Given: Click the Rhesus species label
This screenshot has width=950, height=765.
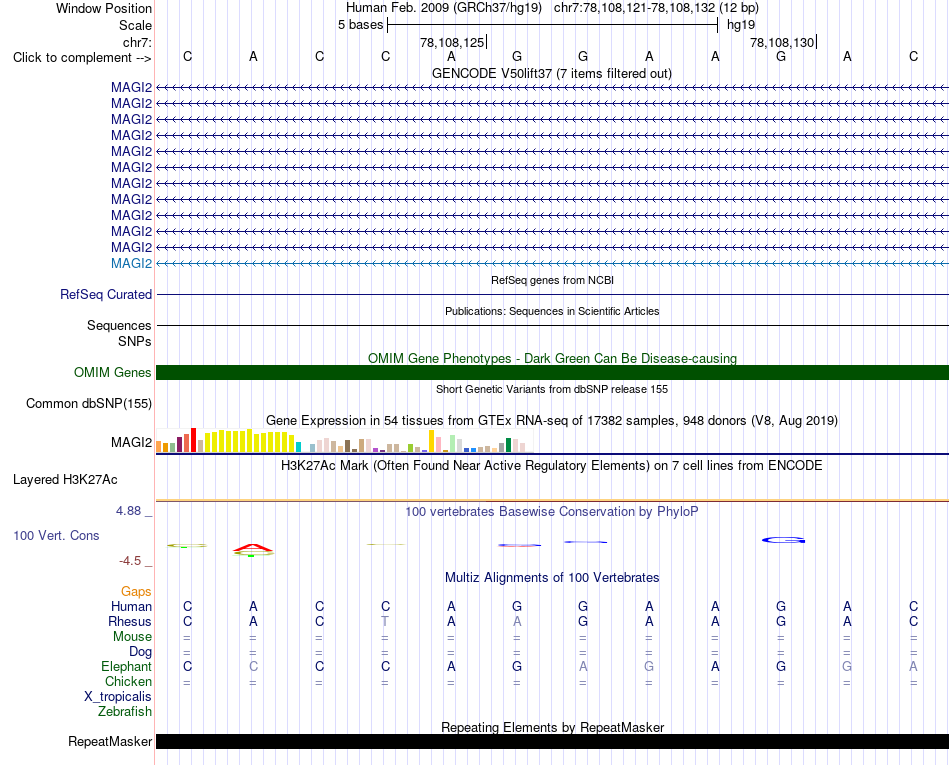Looking at the screenshot, I should click(x=130, y=621).
